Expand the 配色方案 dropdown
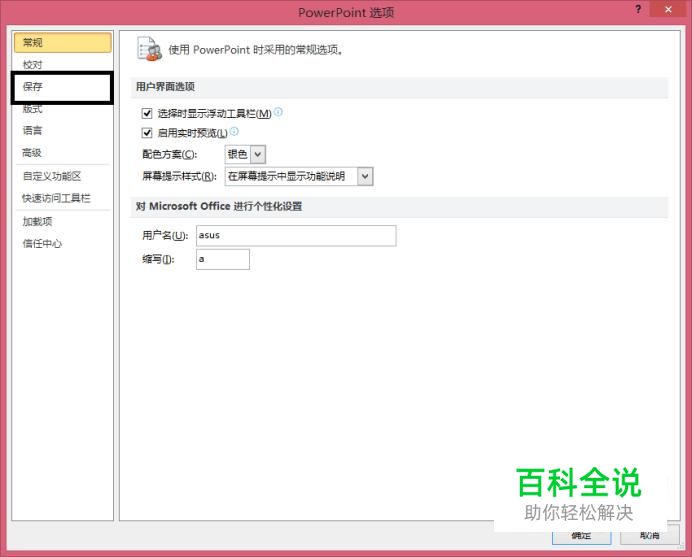Image resolution: width=692 pixels, height=557 pixels. tap(258, 154)
